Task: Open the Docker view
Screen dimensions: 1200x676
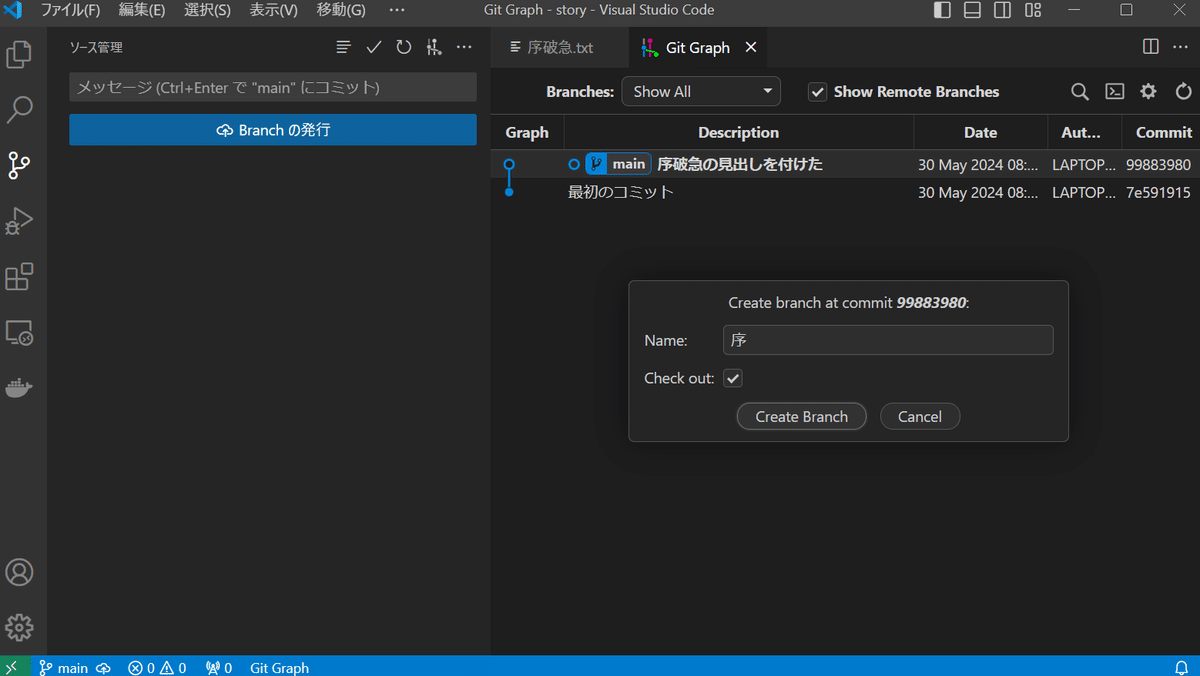Action: click(x=19, y=388)
